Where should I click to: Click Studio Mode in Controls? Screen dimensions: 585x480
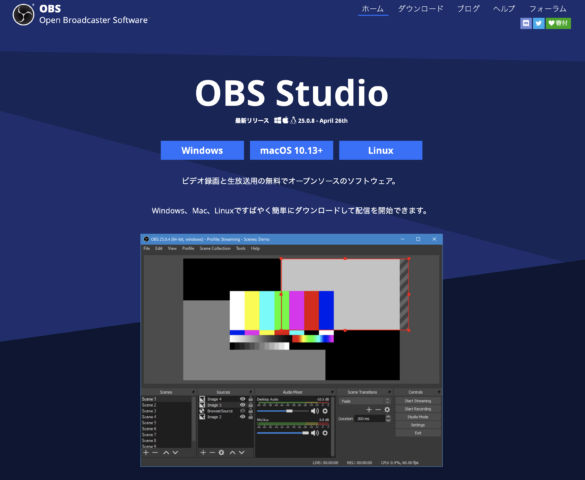(418, 417)
